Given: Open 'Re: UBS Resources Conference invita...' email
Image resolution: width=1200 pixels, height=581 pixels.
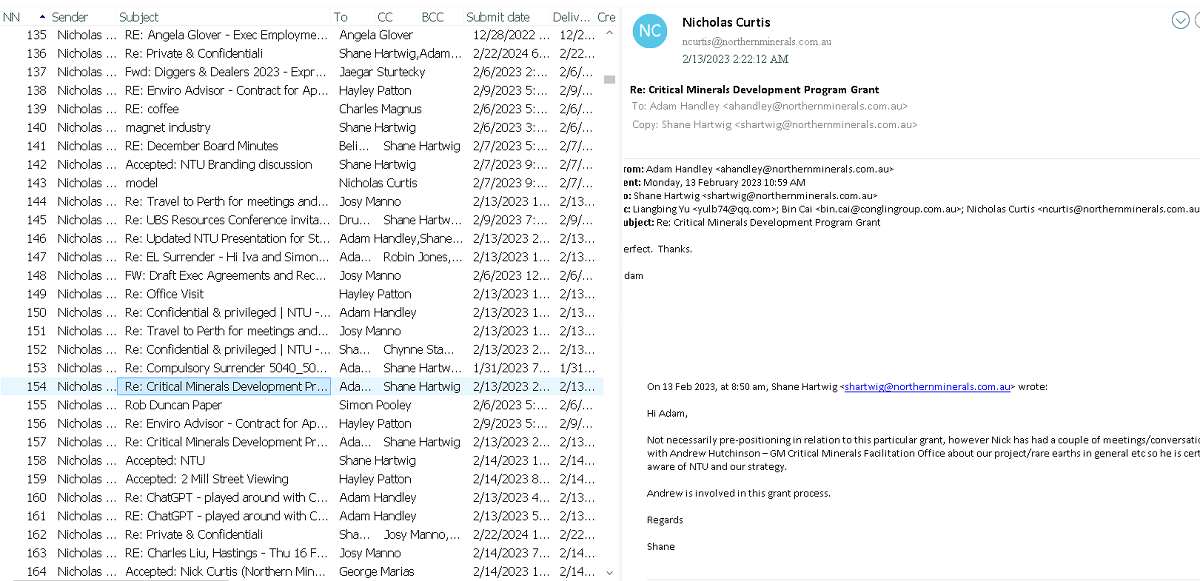Looking at the screenshot, I should pos(301,220).
